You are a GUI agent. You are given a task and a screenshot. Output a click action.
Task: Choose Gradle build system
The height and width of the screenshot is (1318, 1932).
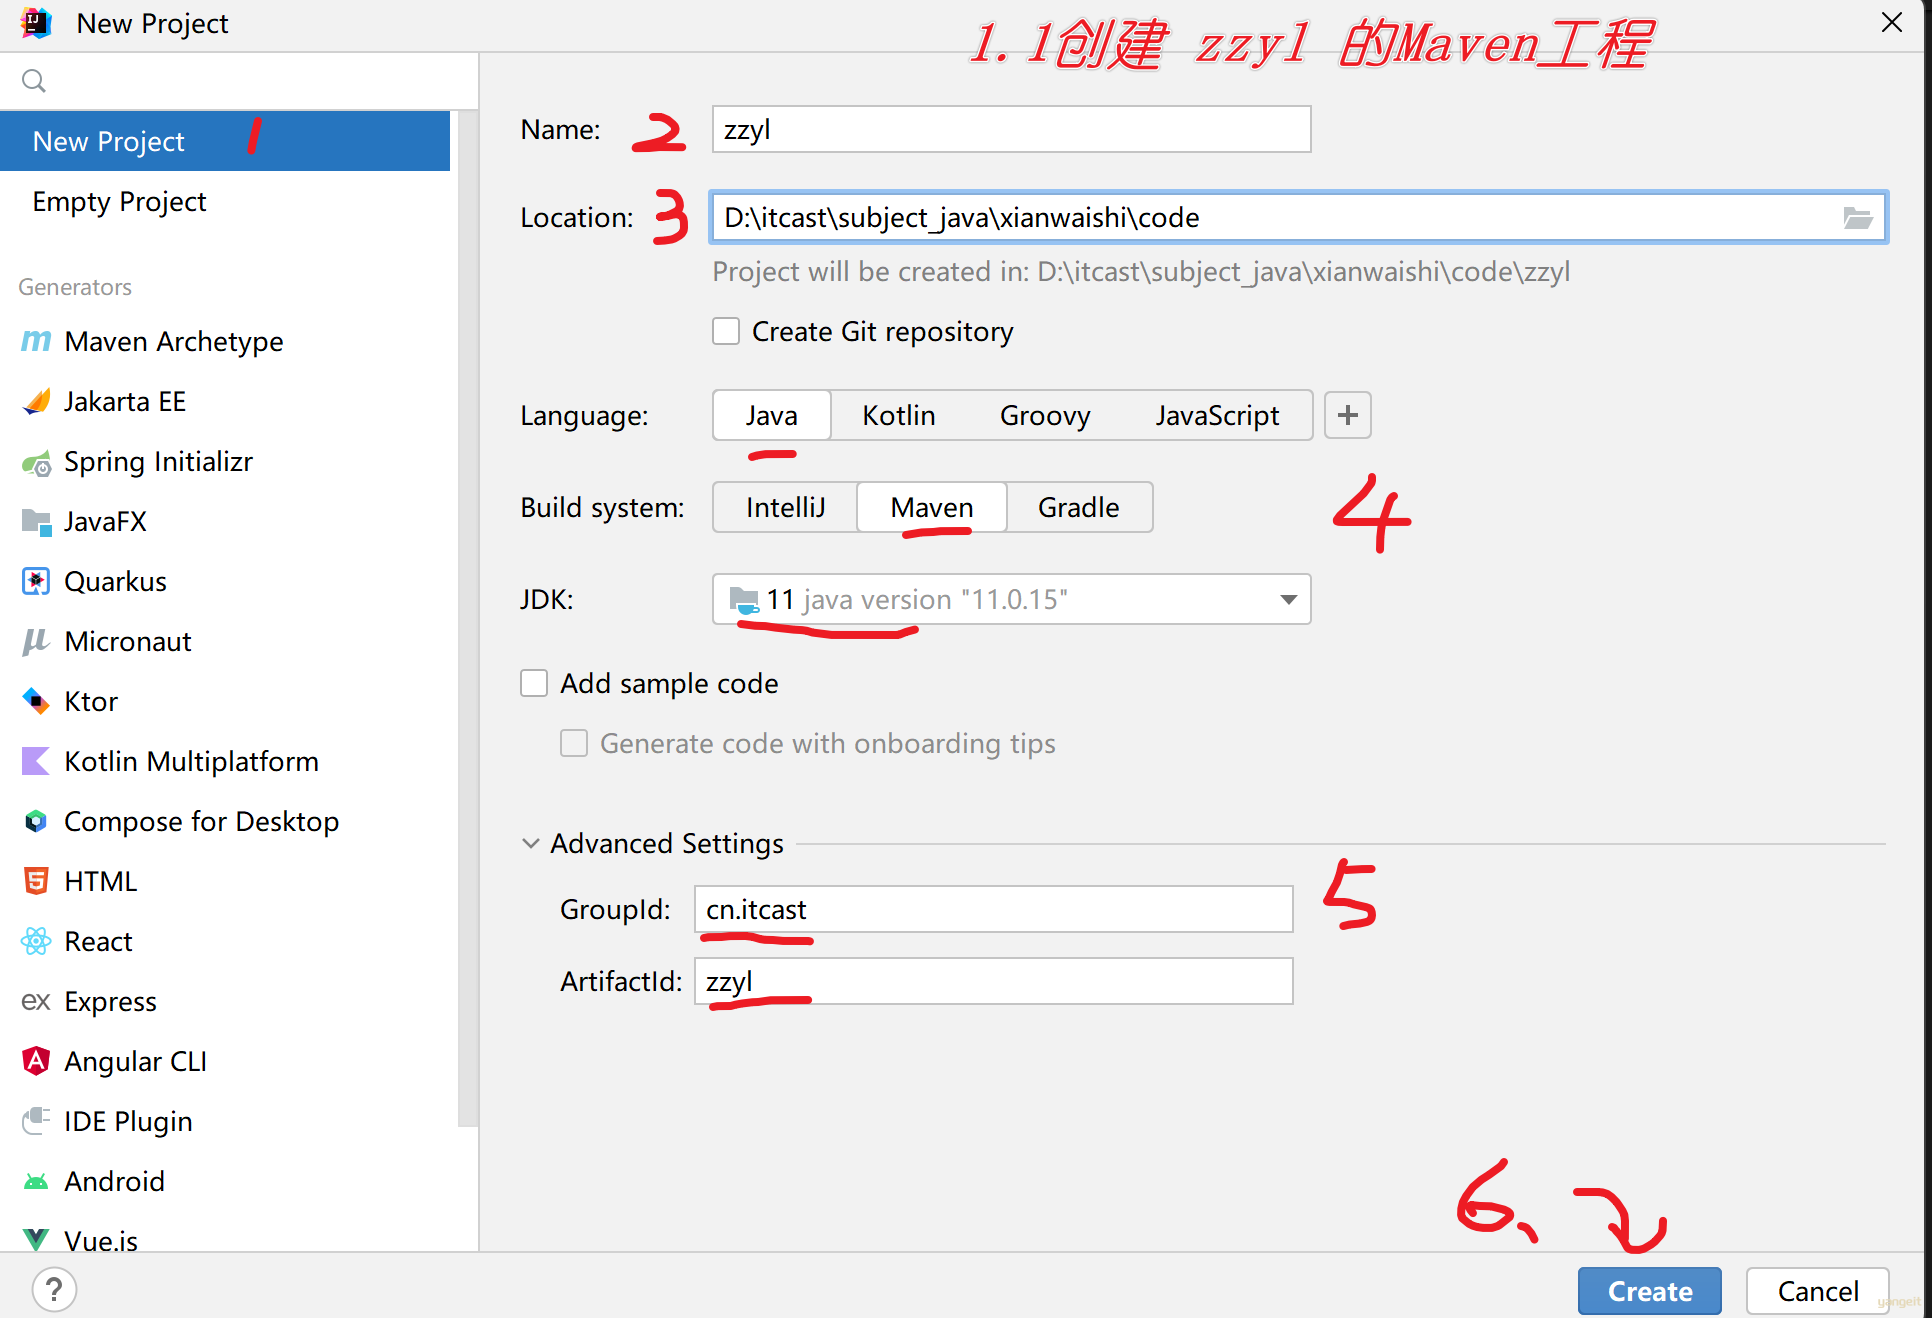point(1079,507)
